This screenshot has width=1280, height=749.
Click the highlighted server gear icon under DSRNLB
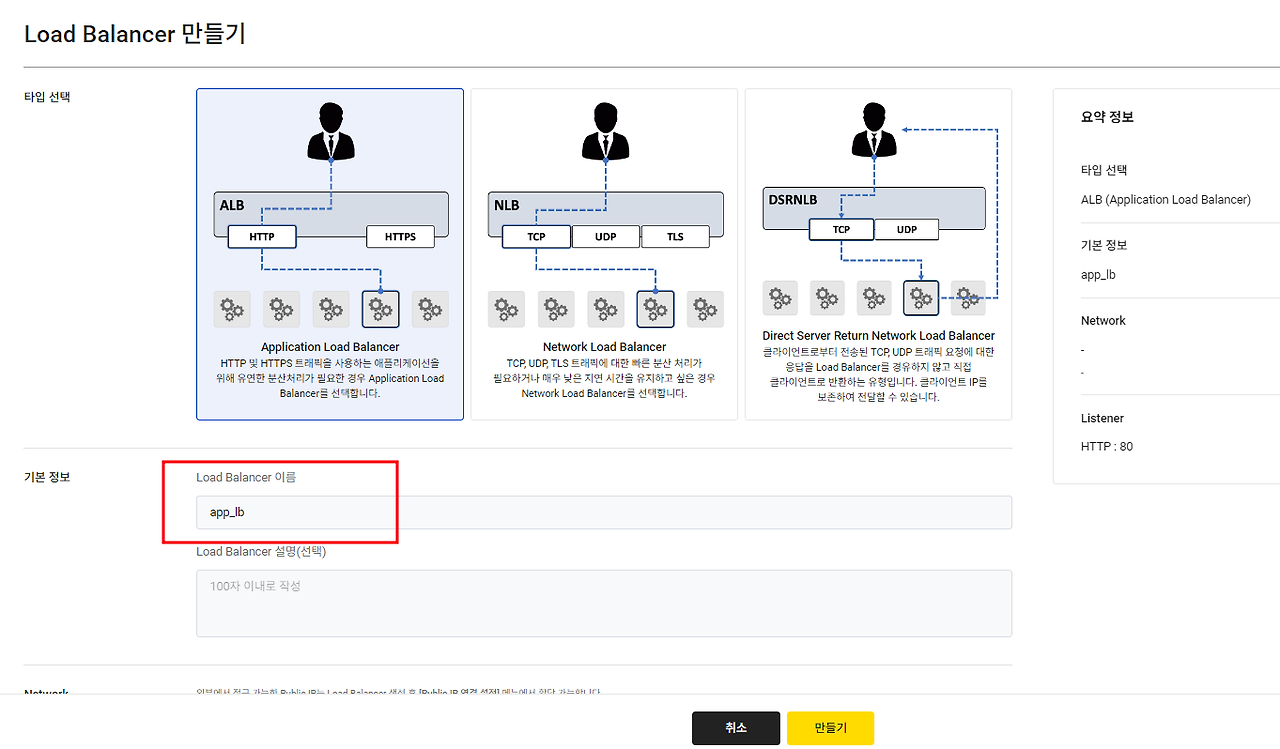(921, 298)
